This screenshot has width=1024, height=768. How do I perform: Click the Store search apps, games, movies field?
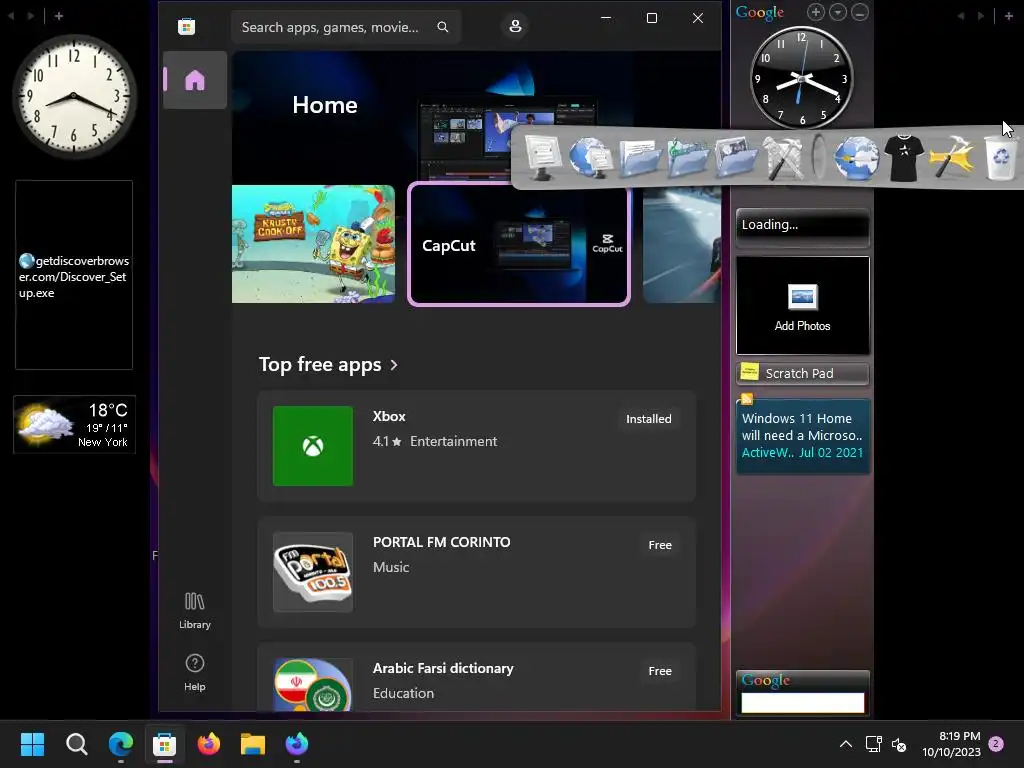coord(346,27)
